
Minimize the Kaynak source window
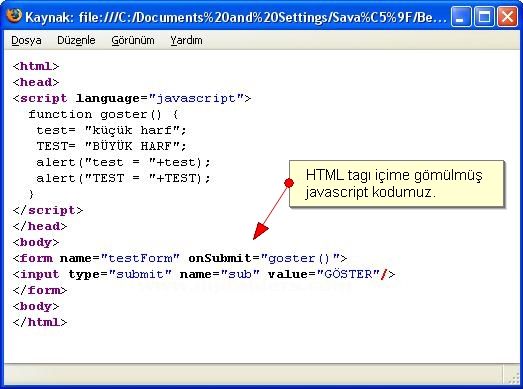461,16
